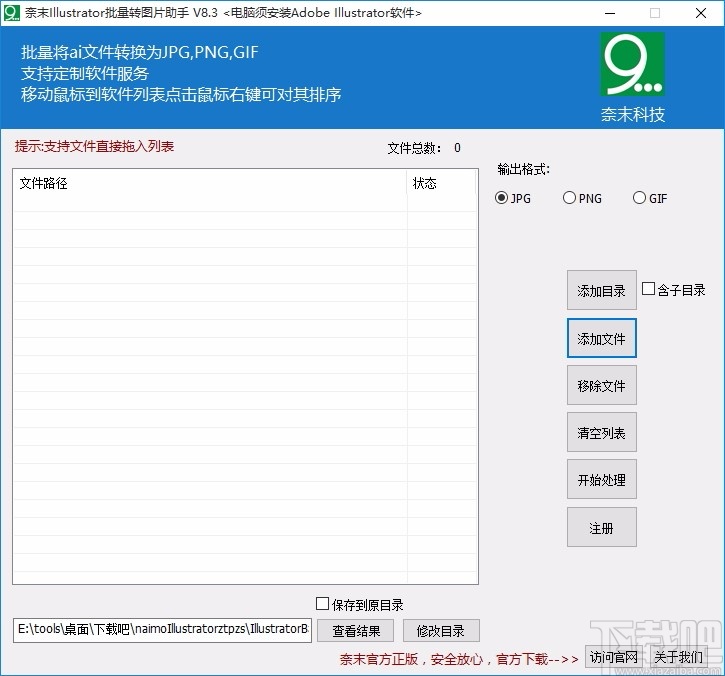
Task: Click the red hint 提示:支持文件直接拖入列表
Action: [x=94, y=146]
